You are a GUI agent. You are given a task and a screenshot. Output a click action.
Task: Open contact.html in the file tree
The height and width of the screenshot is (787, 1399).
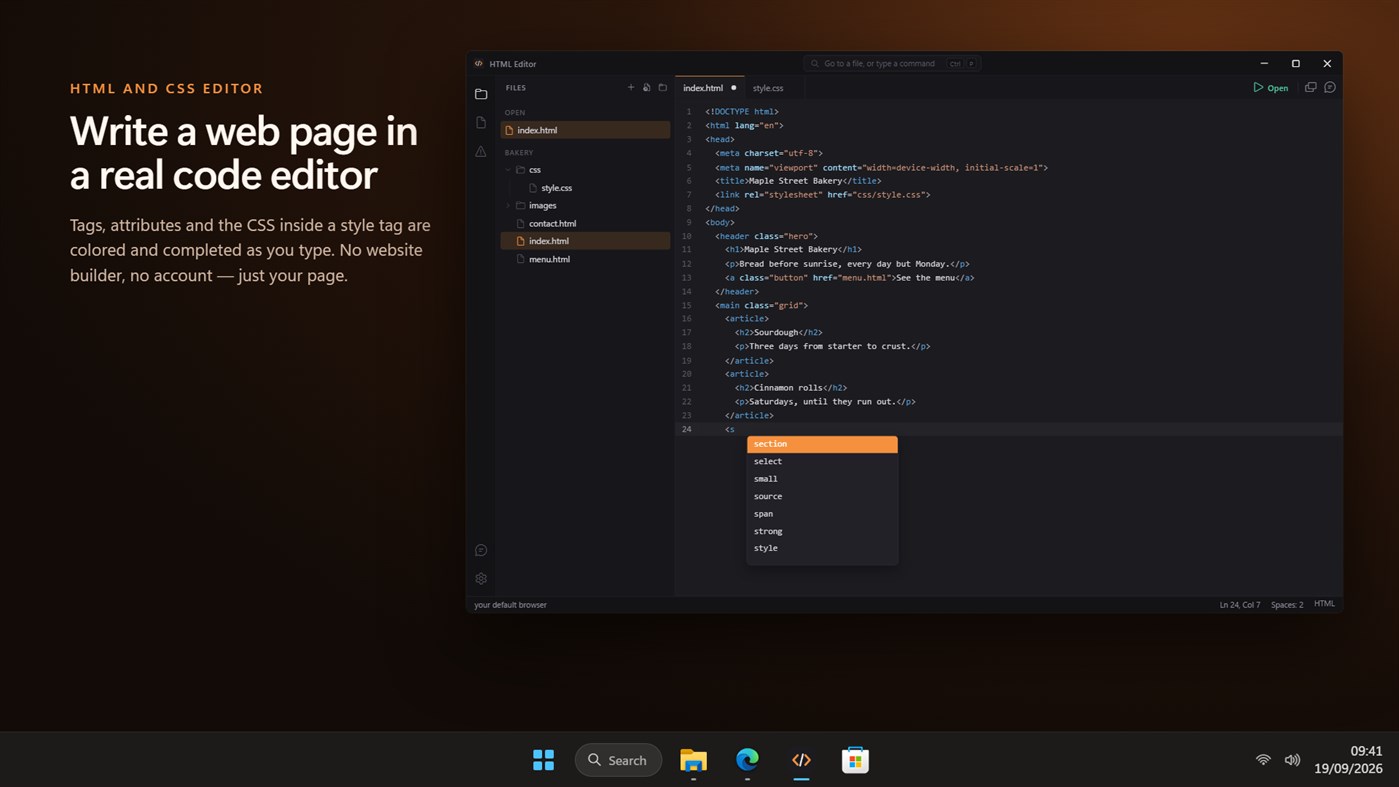click(x=585, y=224)
